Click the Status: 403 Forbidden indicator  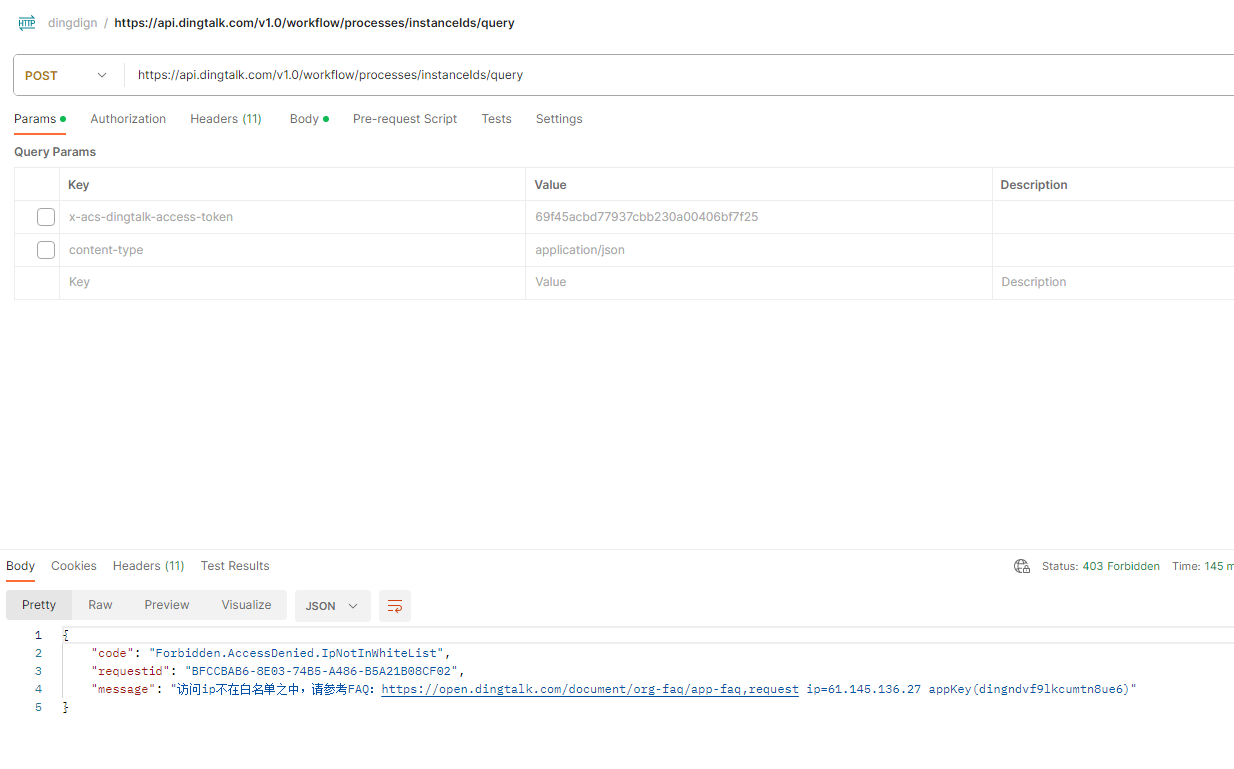click(x=1101, y=566)
